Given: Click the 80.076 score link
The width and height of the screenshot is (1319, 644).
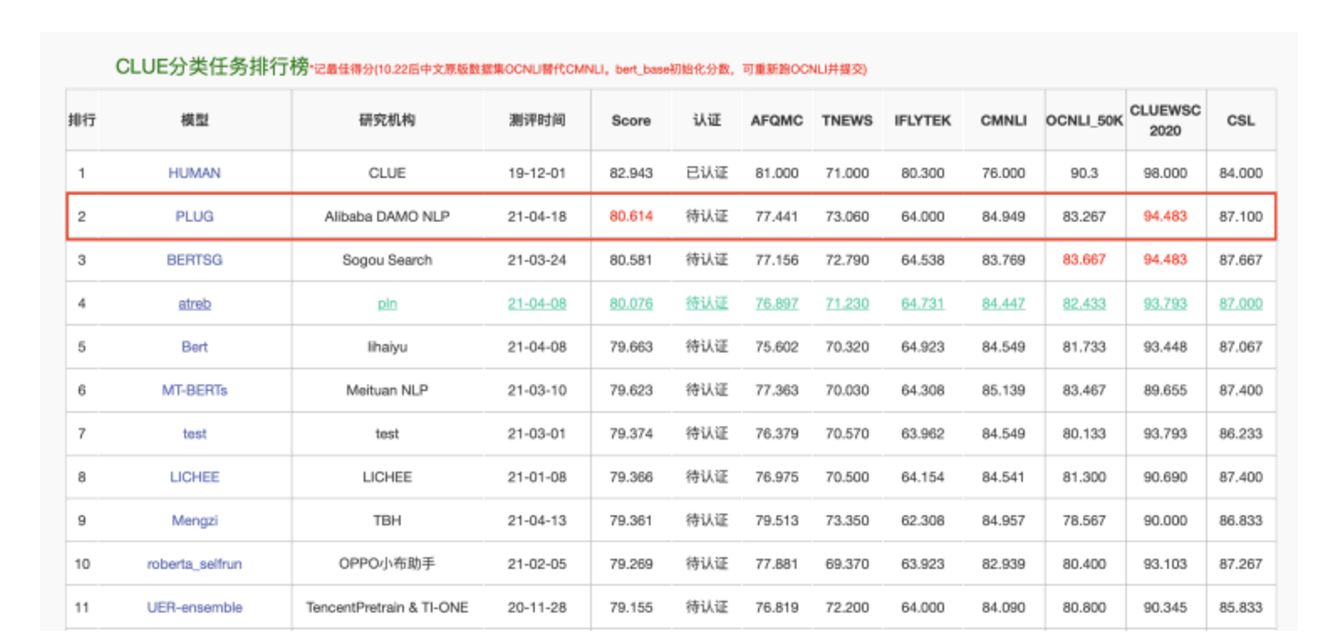Looking at the screenshot, I should [631, 303].
